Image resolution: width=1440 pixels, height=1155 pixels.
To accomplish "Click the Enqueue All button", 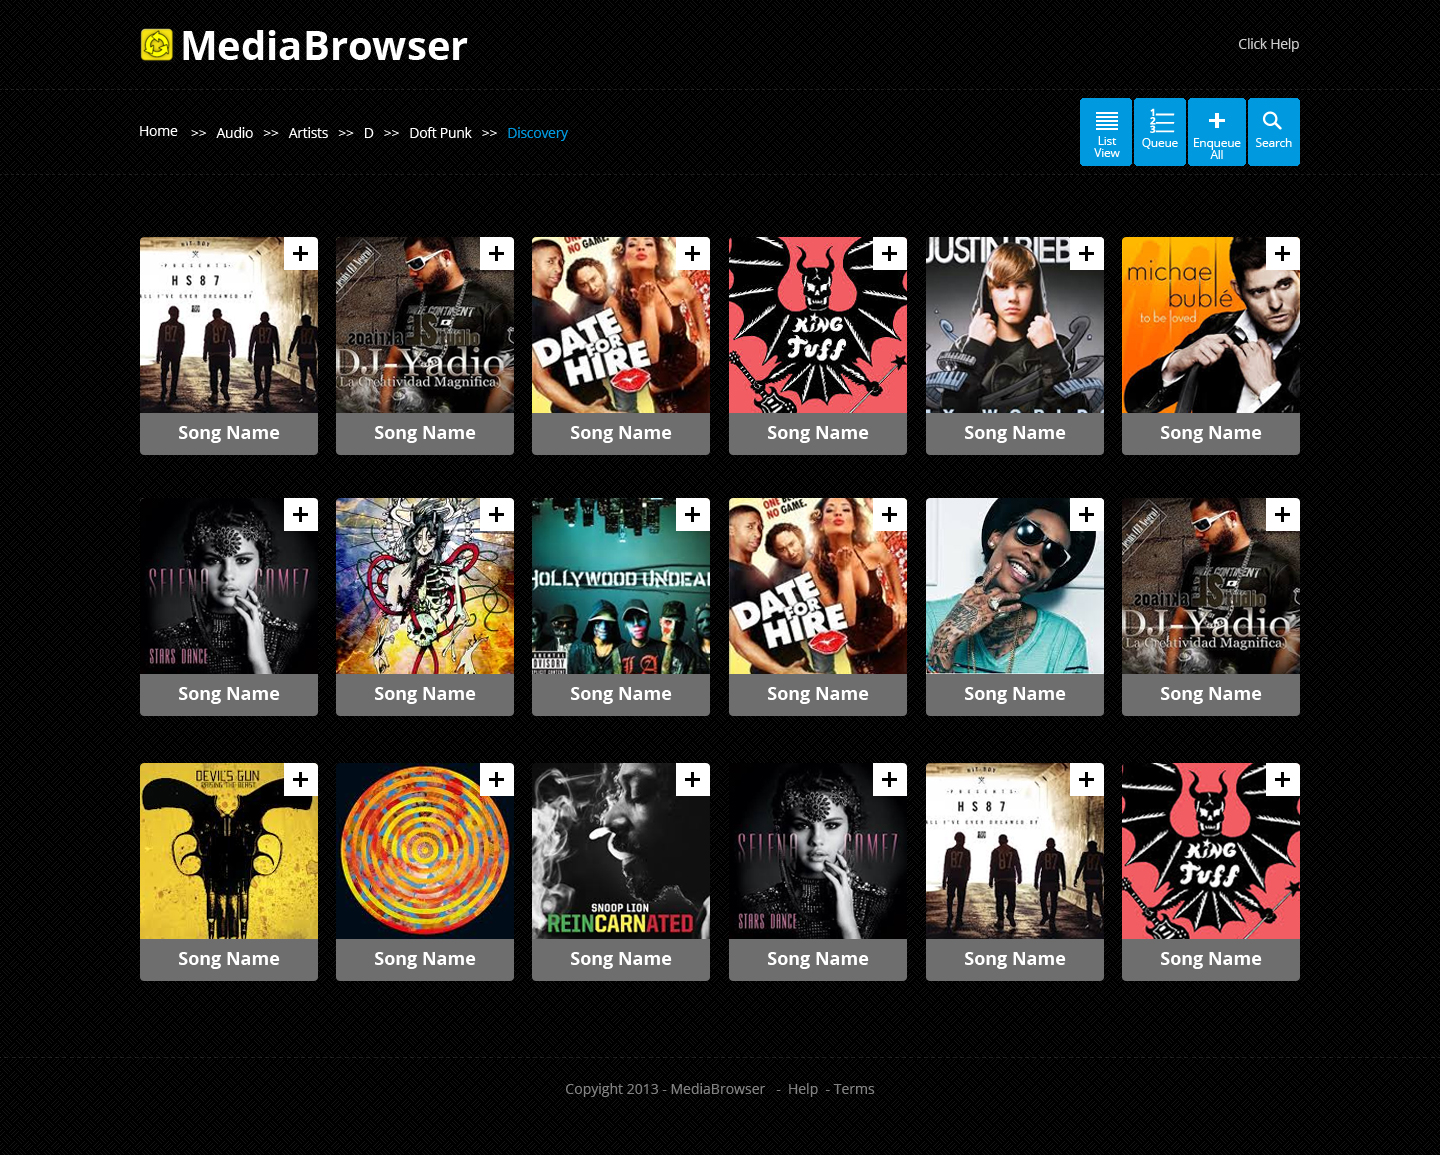I will [1217, 132].
